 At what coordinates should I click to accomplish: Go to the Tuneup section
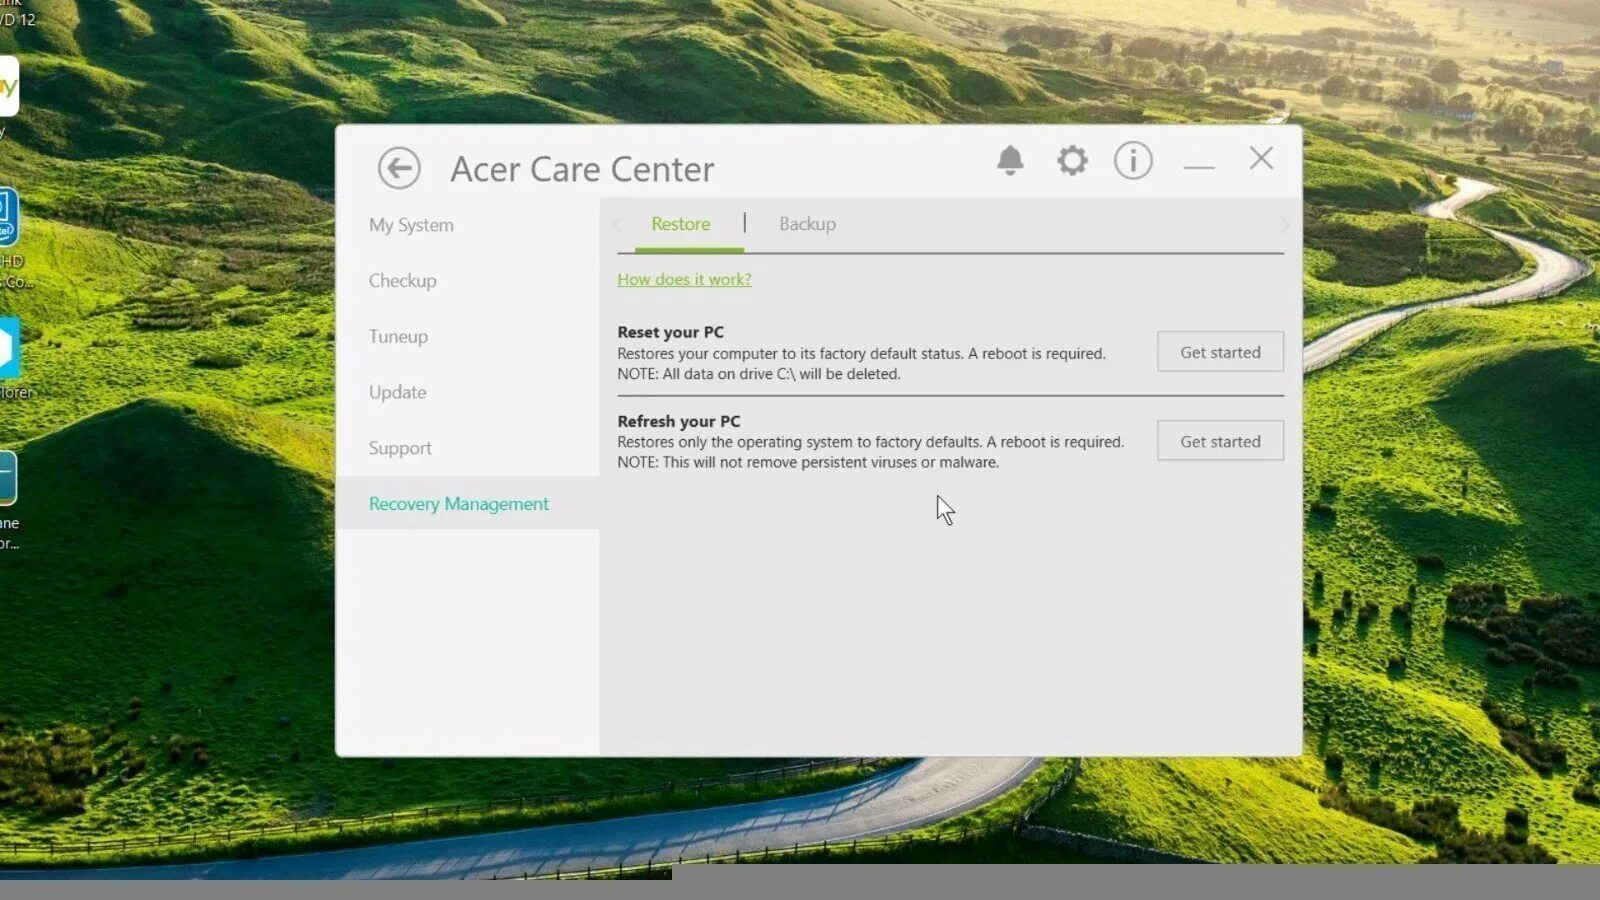click(x=398, y=337)
